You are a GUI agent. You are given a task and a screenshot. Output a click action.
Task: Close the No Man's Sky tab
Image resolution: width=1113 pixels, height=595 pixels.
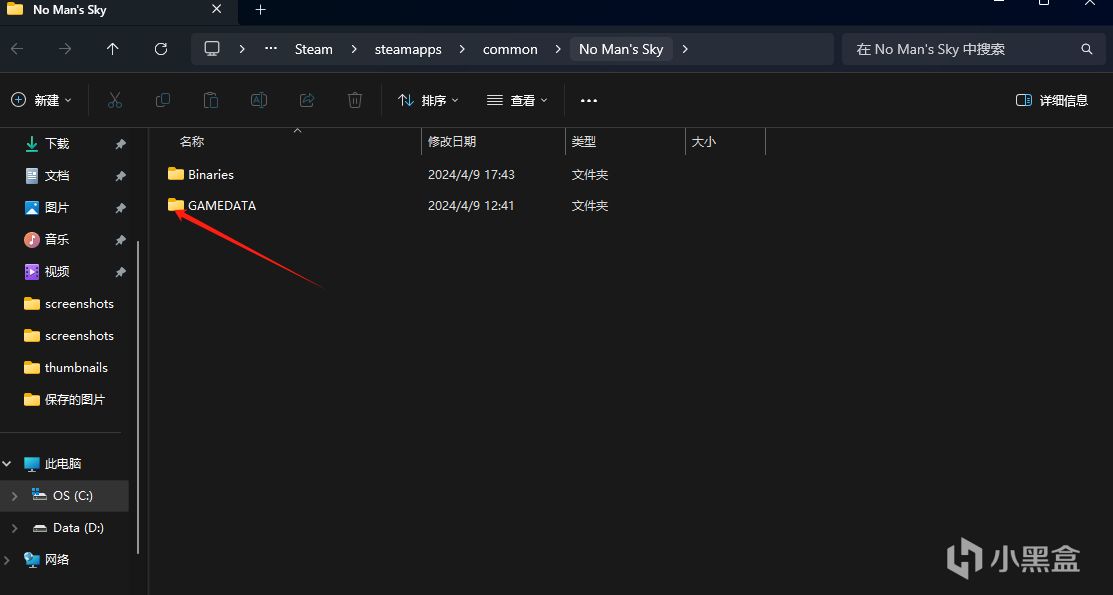tap(216, 9)
